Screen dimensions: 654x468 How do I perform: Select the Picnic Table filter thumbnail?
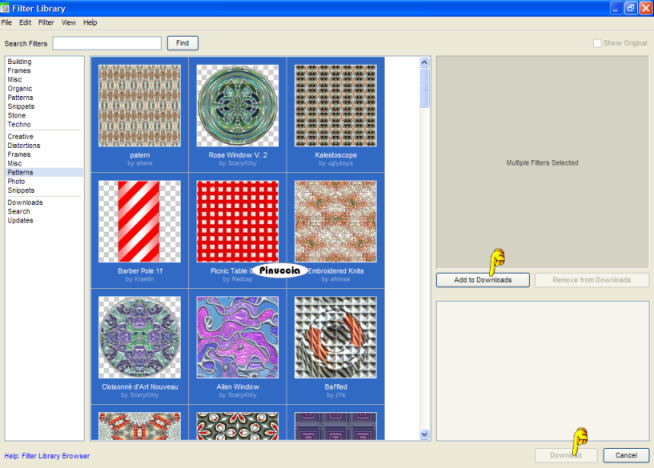pyautogui.click(x=237, y=221)
